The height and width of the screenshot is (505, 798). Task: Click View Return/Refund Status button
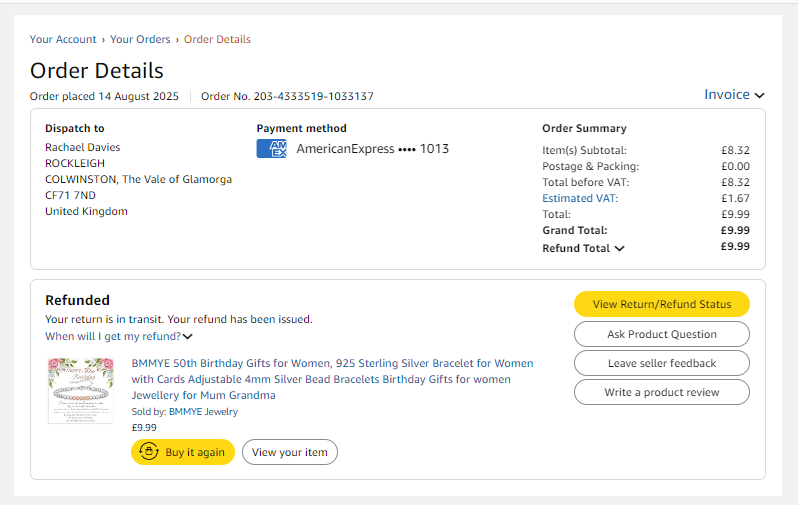[661, 304]
